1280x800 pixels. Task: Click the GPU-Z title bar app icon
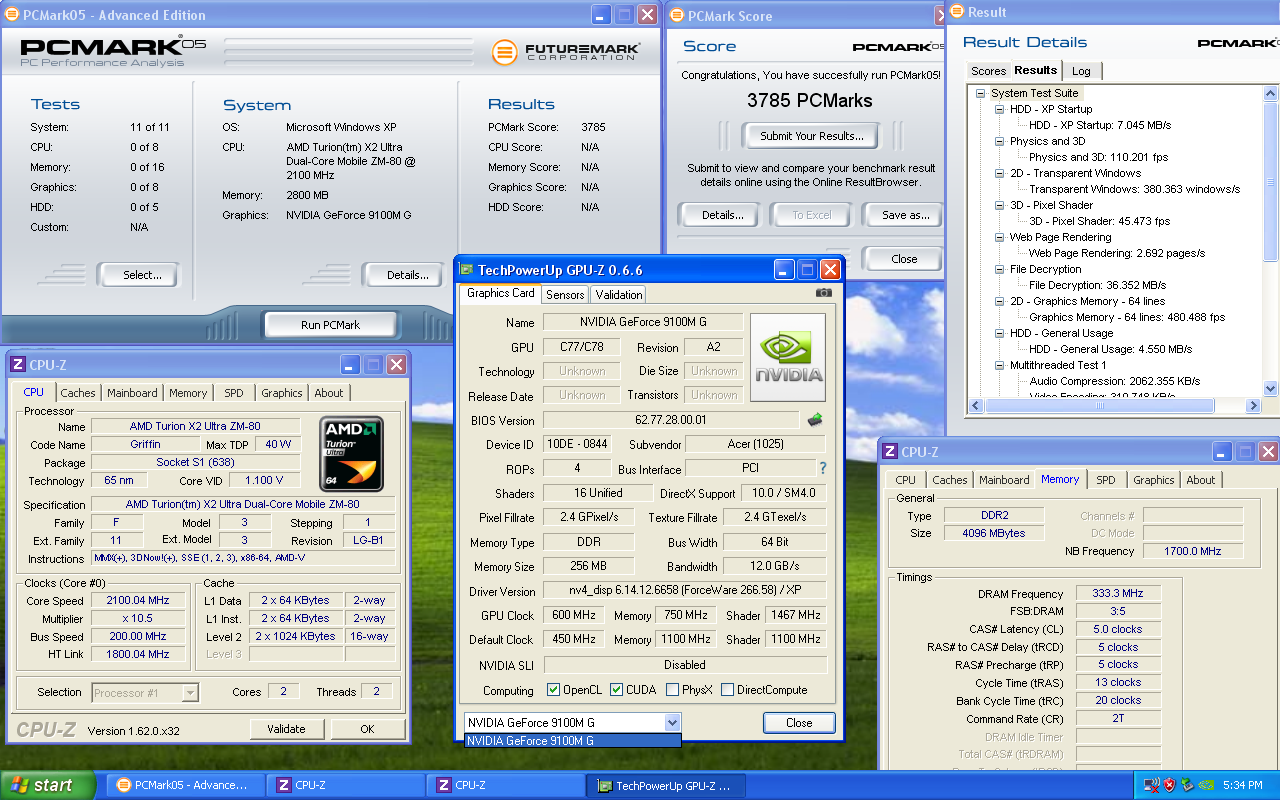coord(466,270)
